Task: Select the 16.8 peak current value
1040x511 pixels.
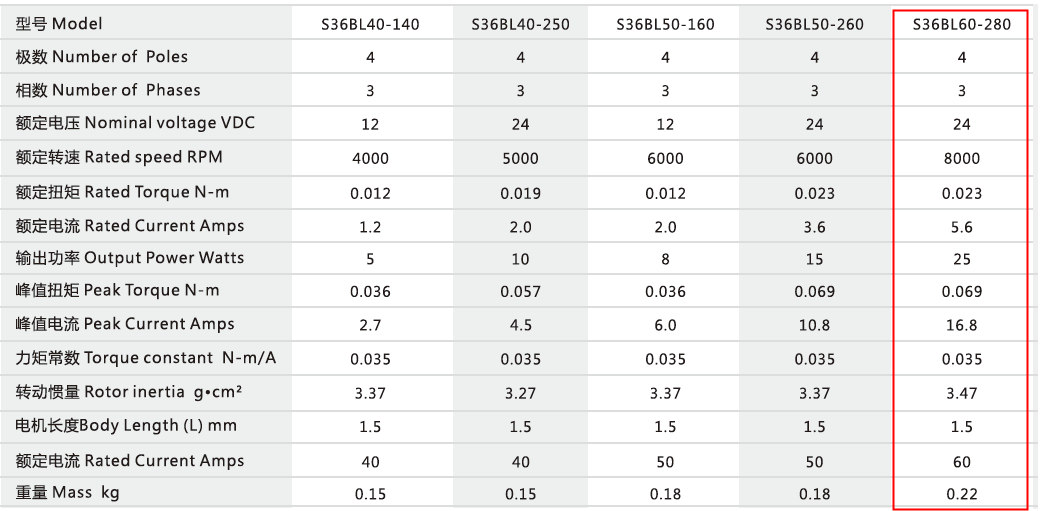Action: click(962, 325)
